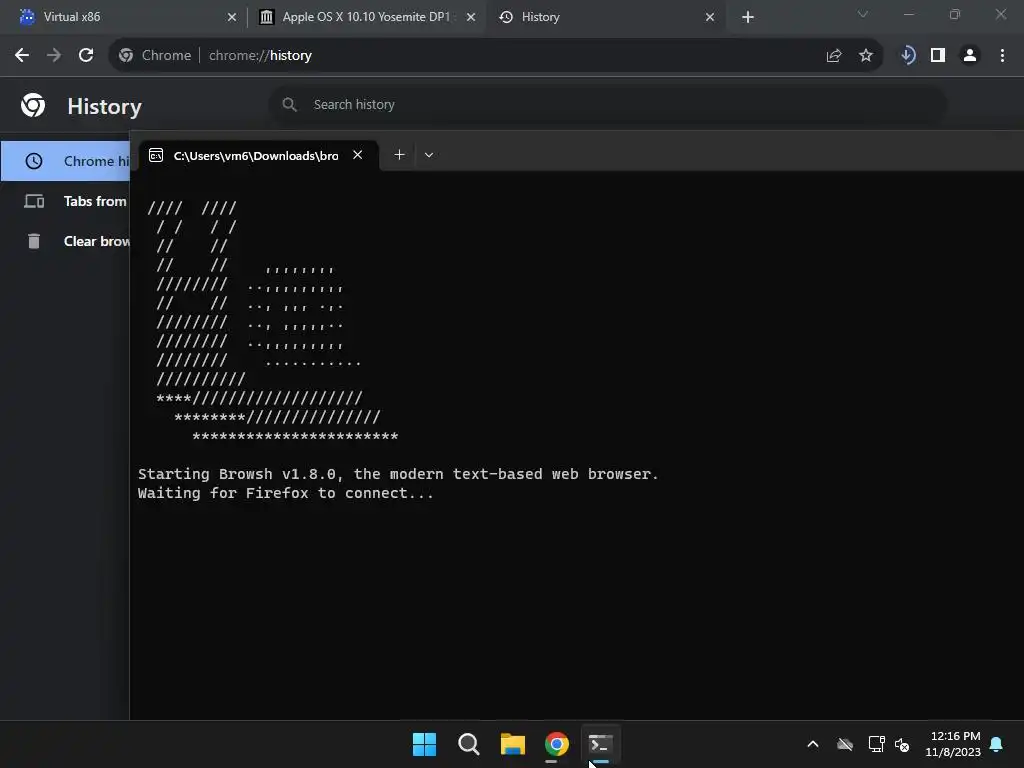This screenshot has height=768, width=1024.
Task: Go back using Chrome's back arrow
Action: click(22, 56)
